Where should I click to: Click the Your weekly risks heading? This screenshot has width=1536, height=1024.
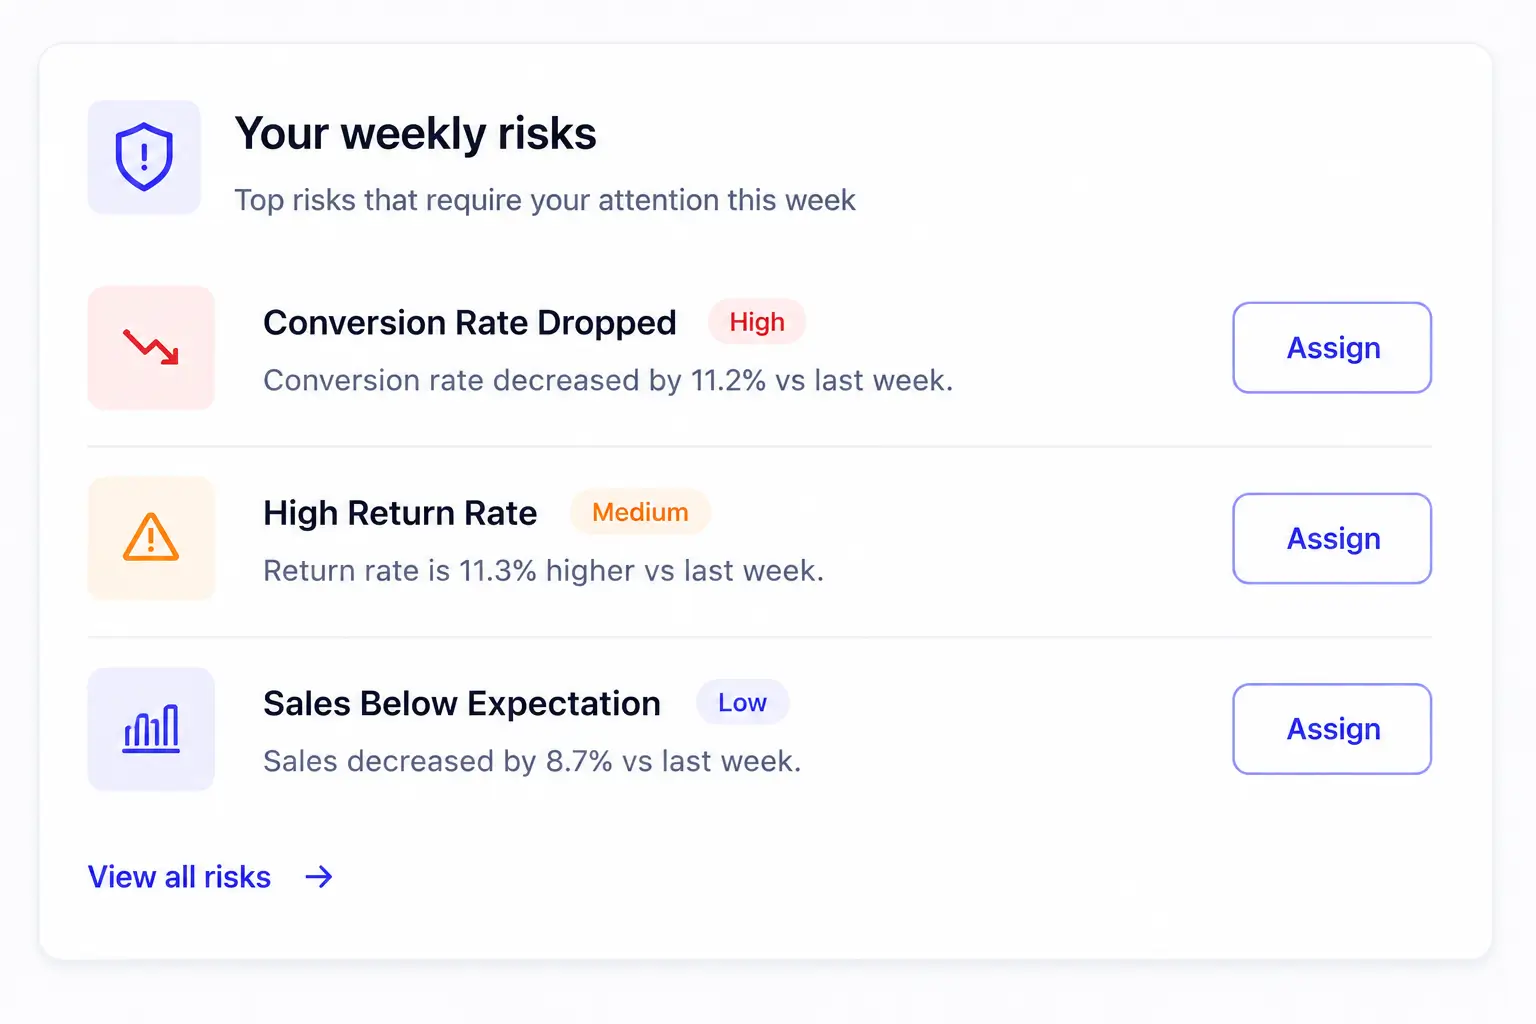coord(415,134)
